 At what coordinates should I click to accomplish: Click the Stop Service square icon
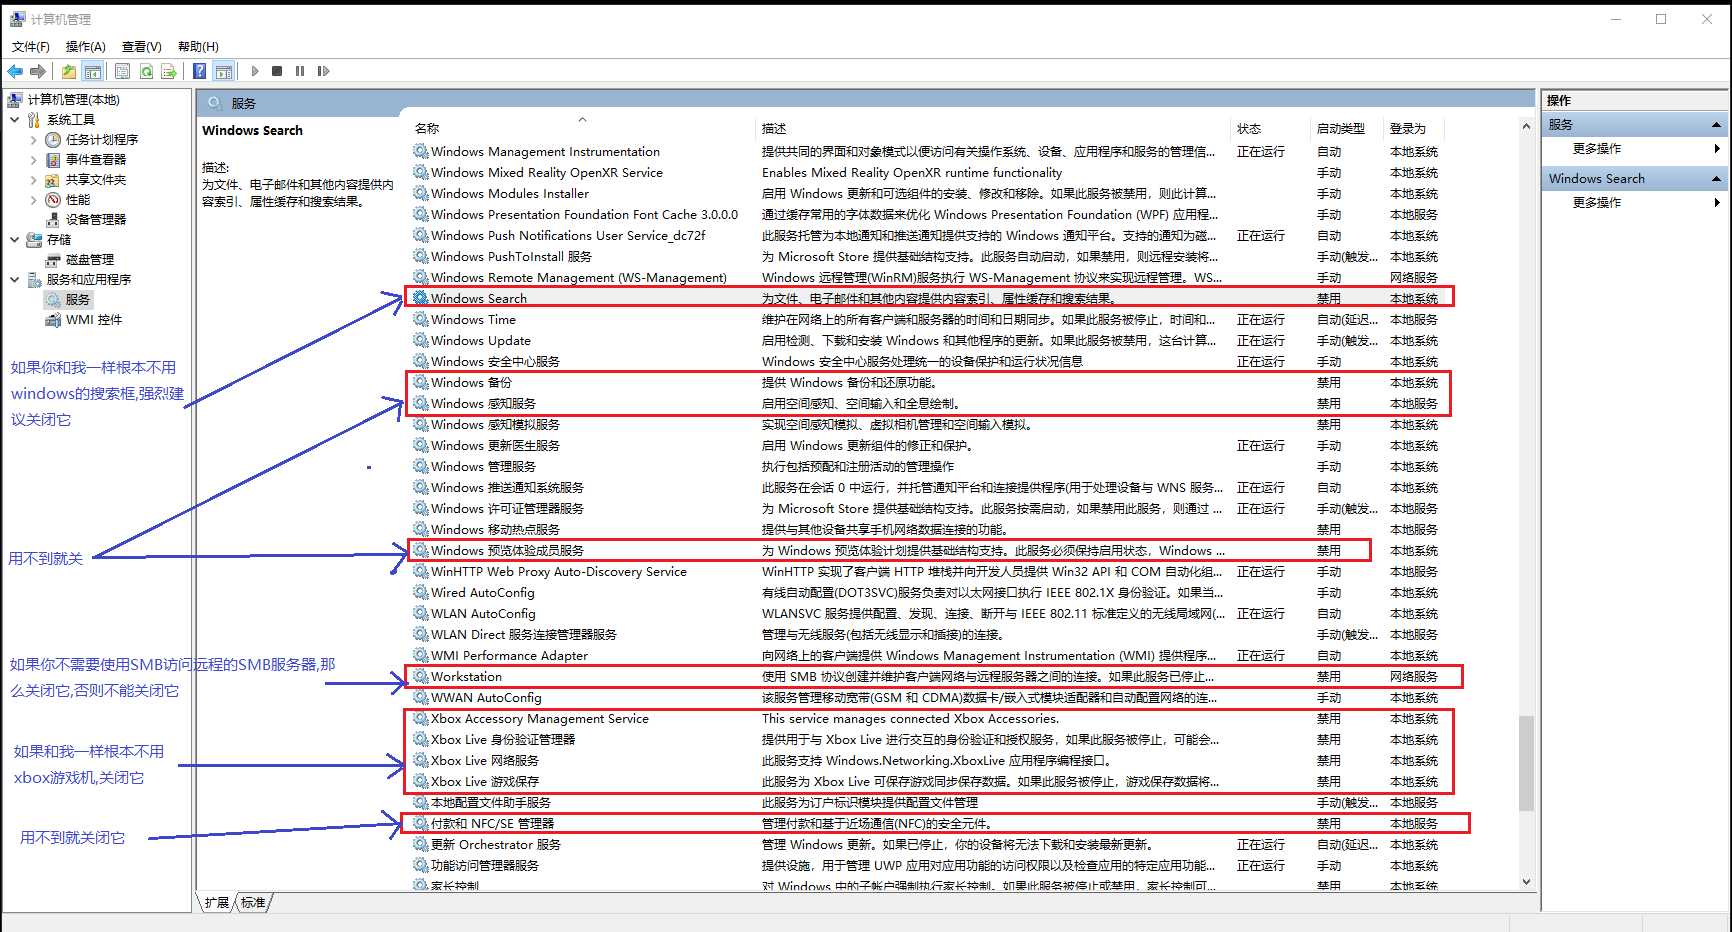pyautogui.click(x=277, y=71)
